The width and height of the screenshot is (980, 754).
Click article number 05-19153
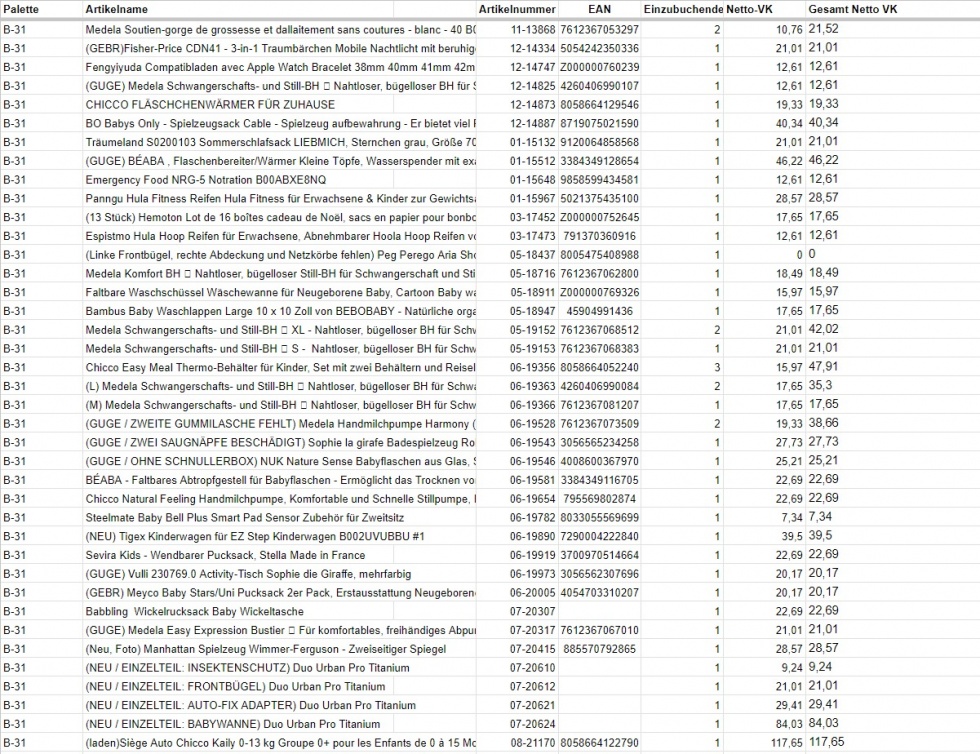532,348
